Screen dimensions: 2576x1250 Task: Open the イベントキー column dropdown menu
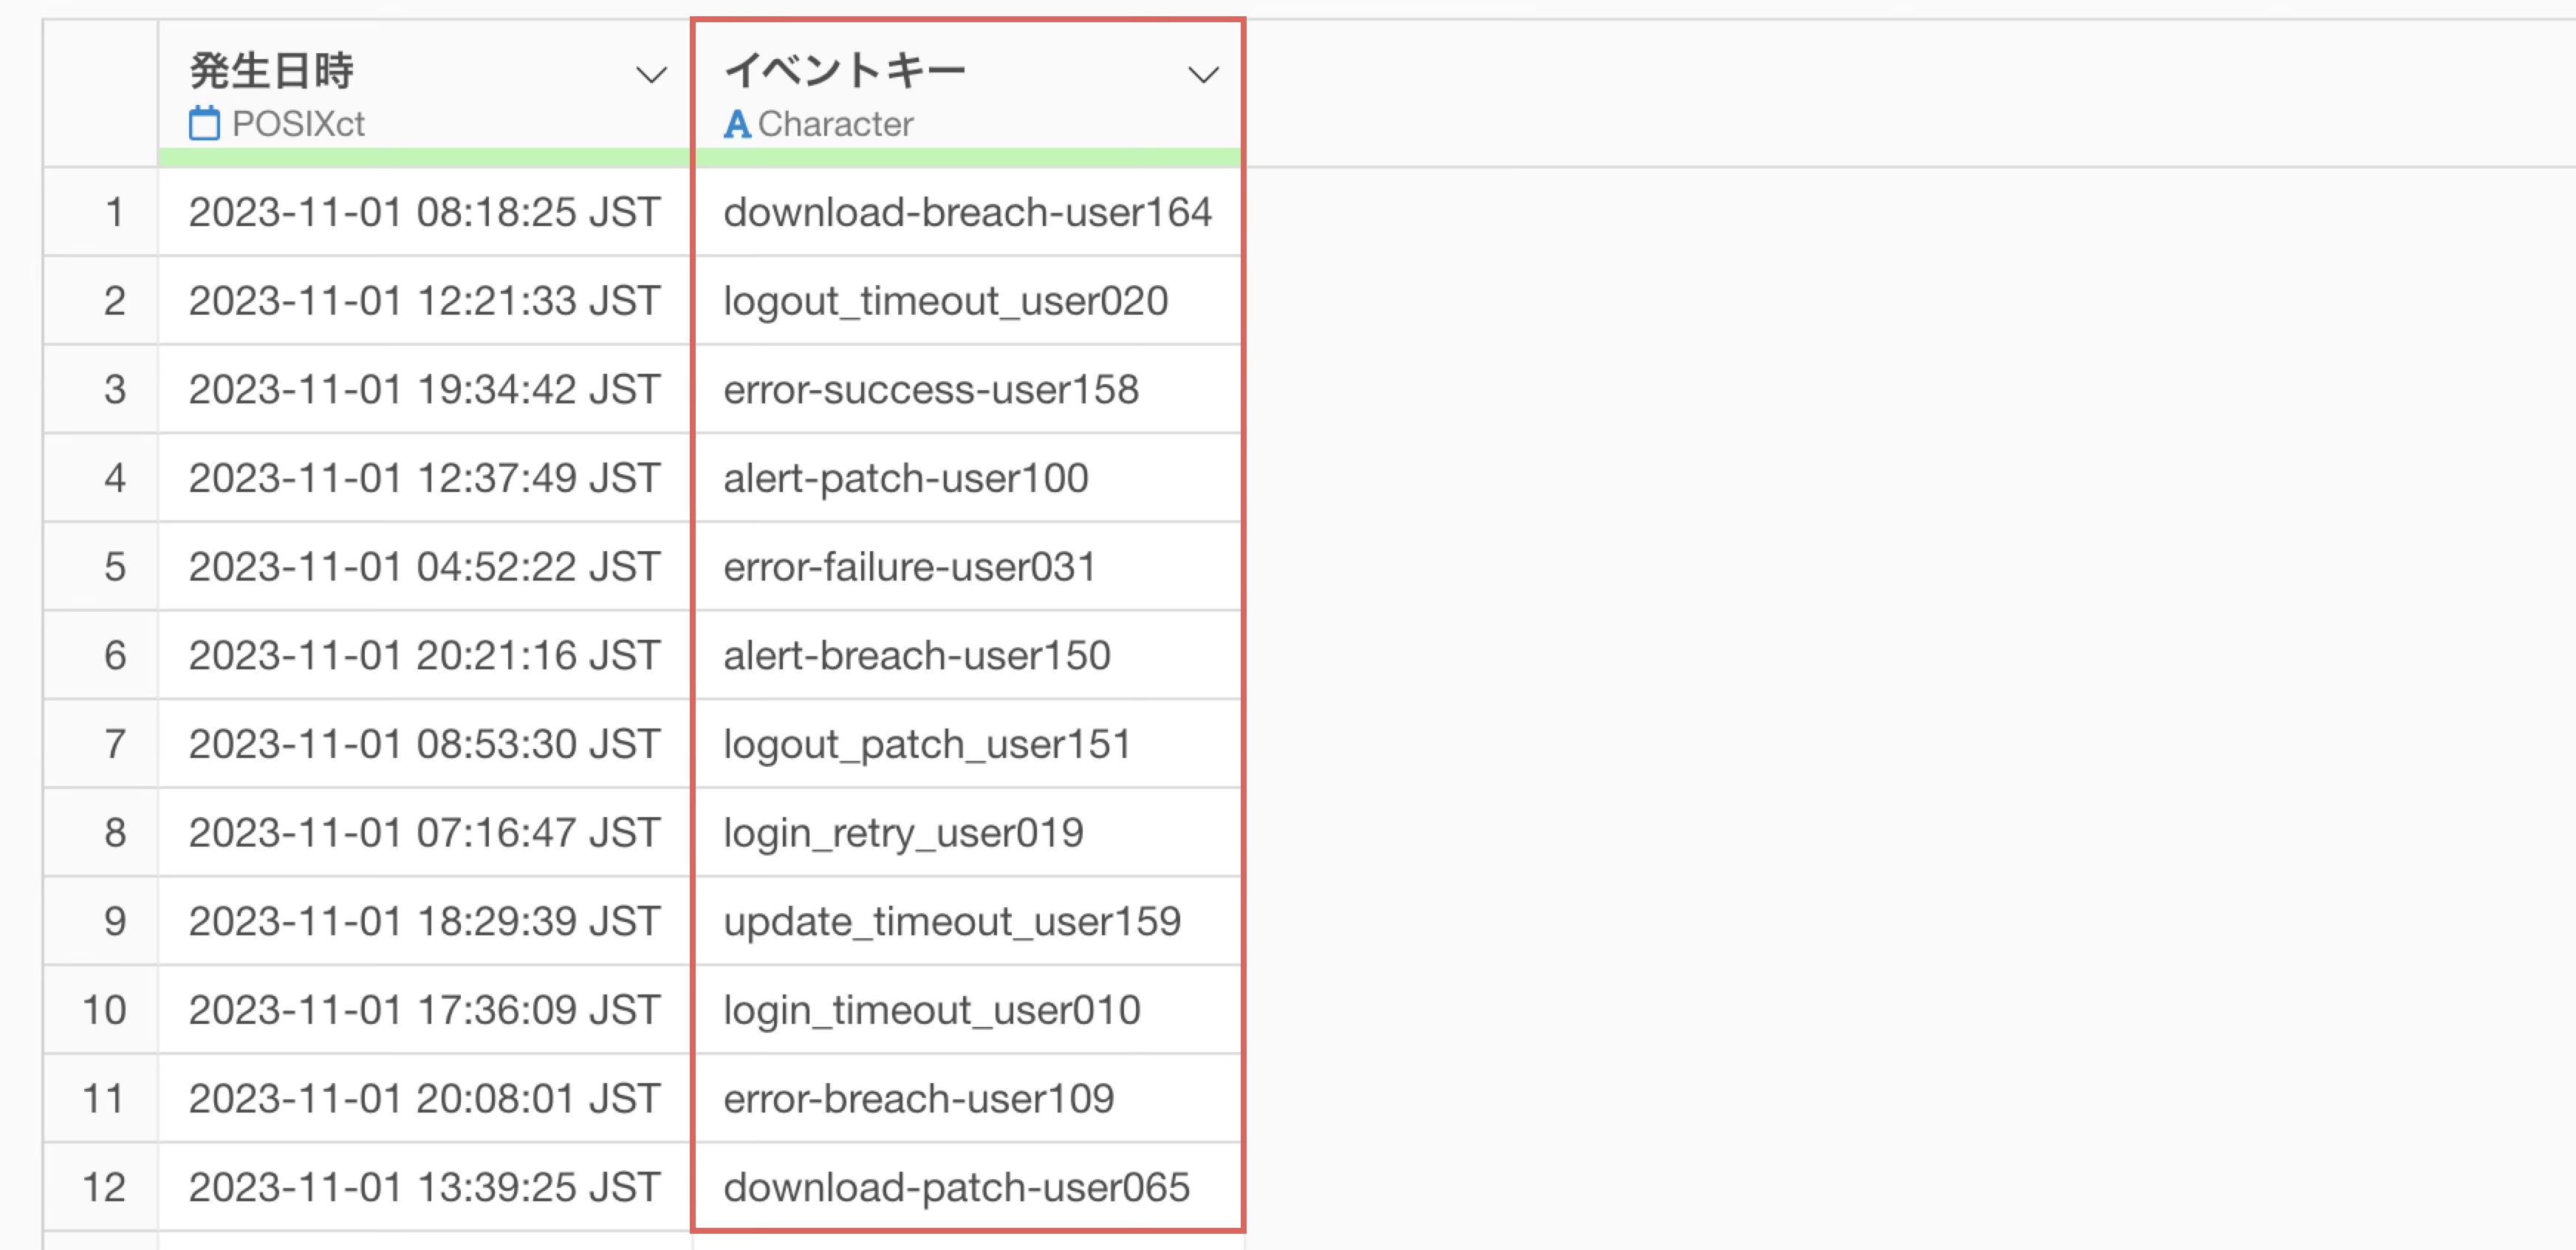[1202, 75]
